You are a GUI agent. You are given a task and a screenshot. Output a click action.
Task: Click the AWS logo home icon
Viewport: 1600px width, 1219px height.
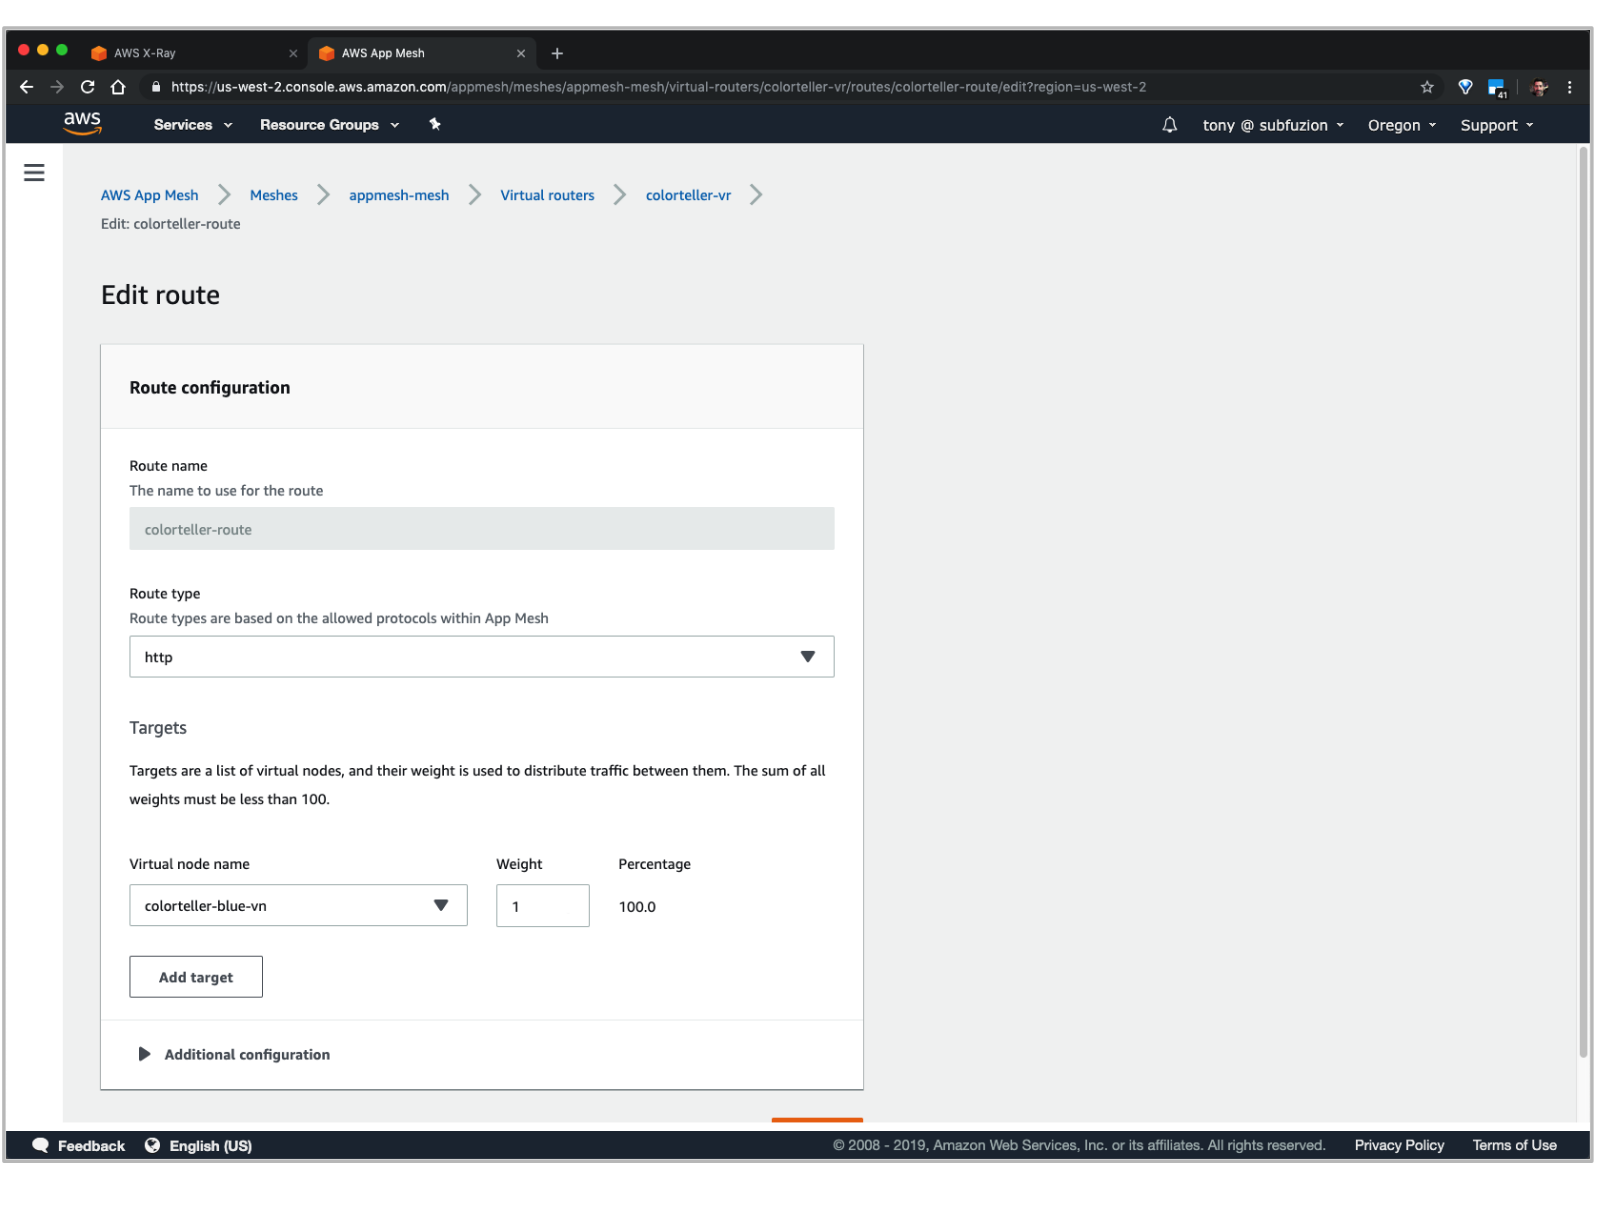82,123
